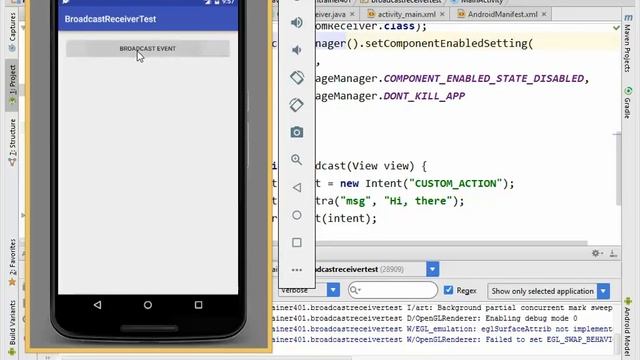Toggle the Regex checkbox in logcat
Screen dimensions: 640x360
coord(449,290)
